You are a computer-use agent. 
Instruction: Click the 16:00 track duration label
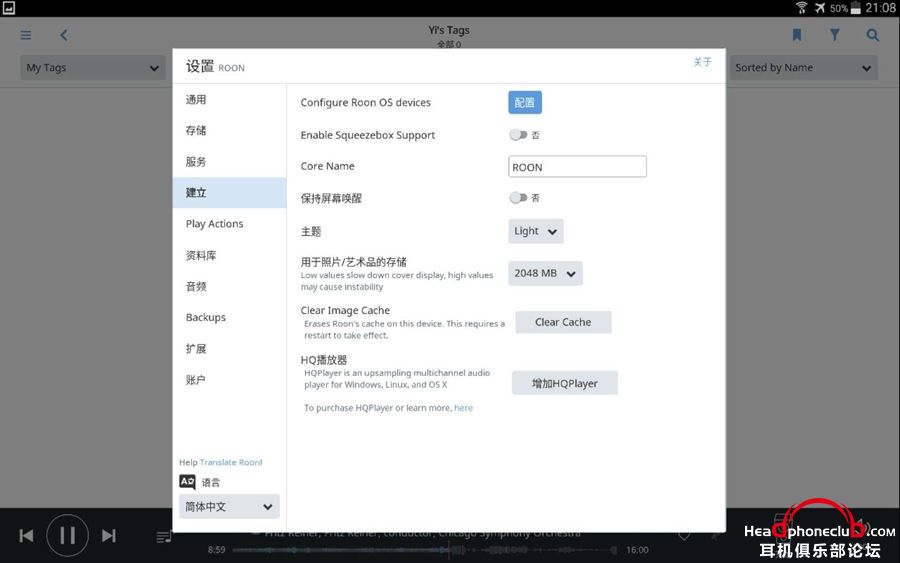point(637,550)
